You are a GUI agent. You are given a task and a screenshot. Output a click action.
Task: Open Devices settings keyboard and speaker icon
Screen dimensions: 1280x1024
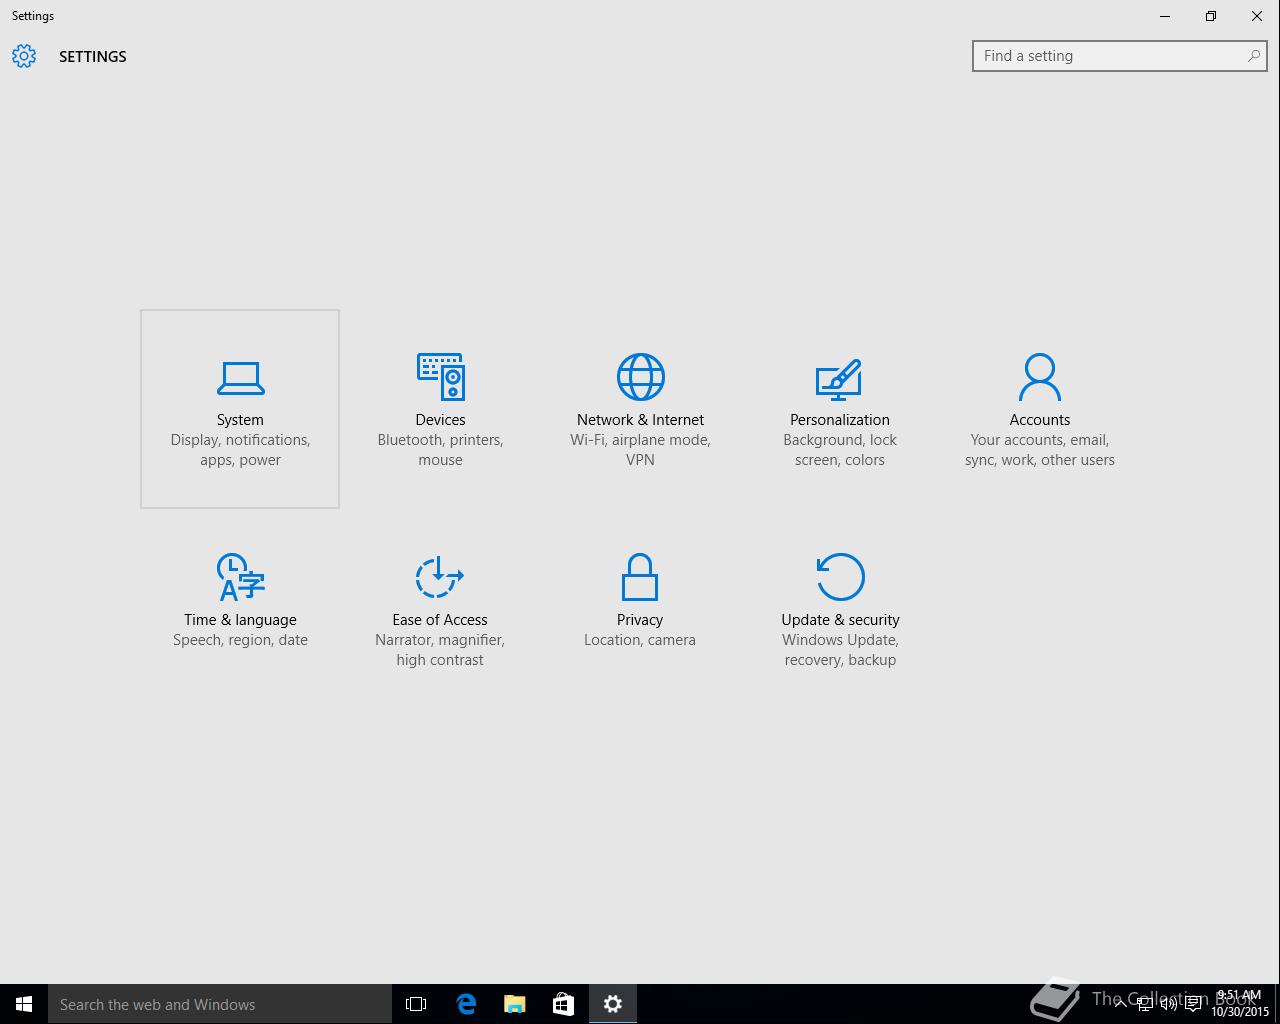pyautogui.click(x=440, y=377)
